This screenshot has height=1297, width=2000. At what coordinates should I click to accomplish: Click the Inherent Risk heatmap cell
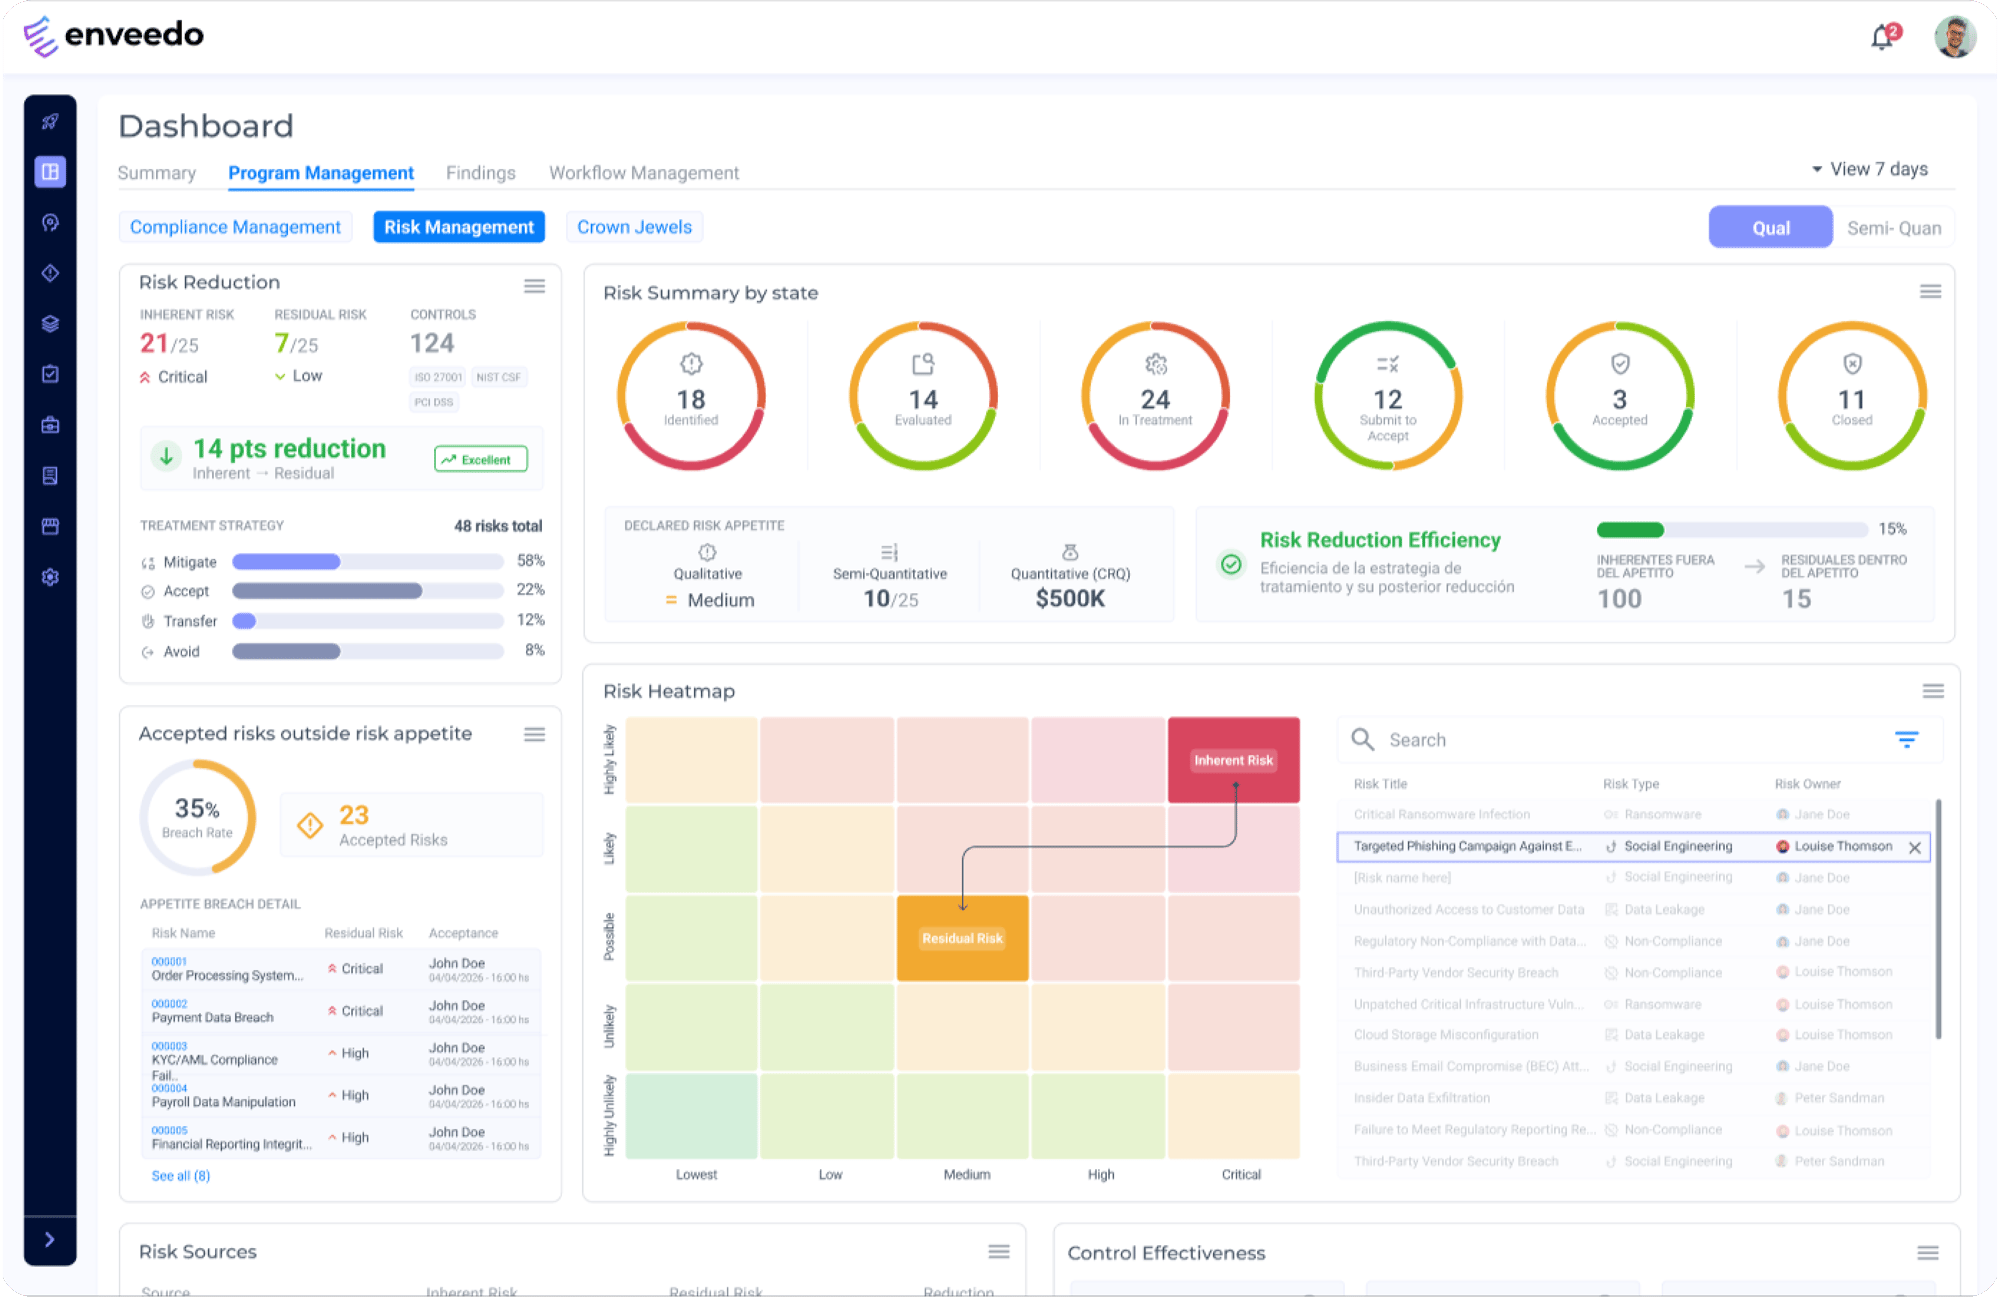click(1233, 760)
